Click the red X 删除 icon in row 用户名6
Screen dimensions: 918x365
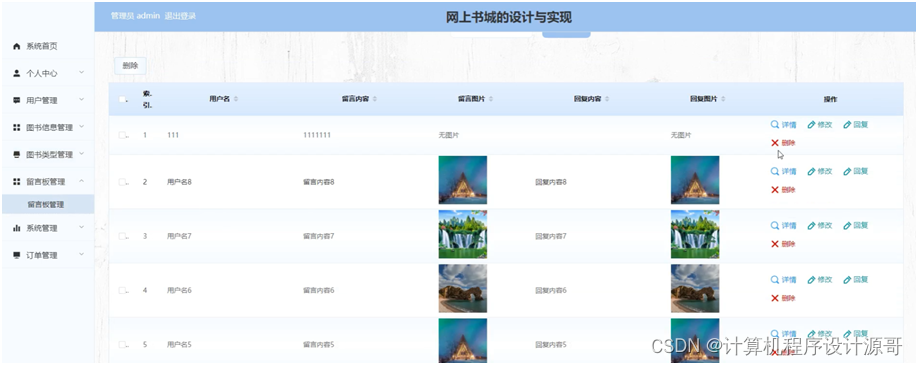pos(775,298)
